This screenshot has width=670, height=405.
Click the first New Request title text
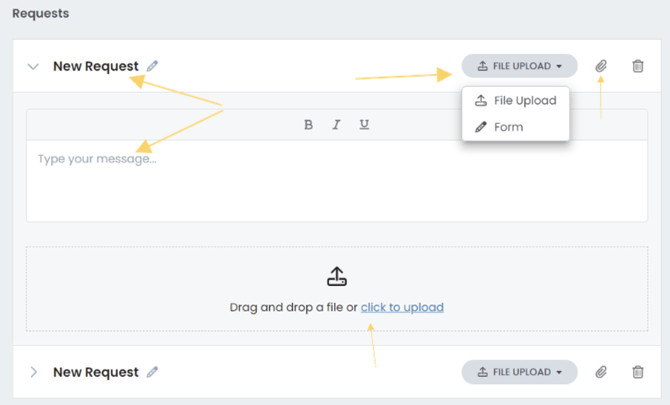click(x=96, y=66)
